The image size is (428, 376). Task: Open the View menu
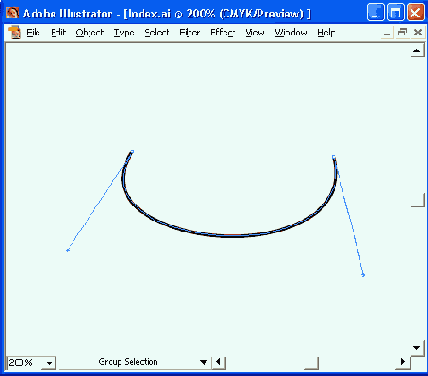tap(255, 33)
